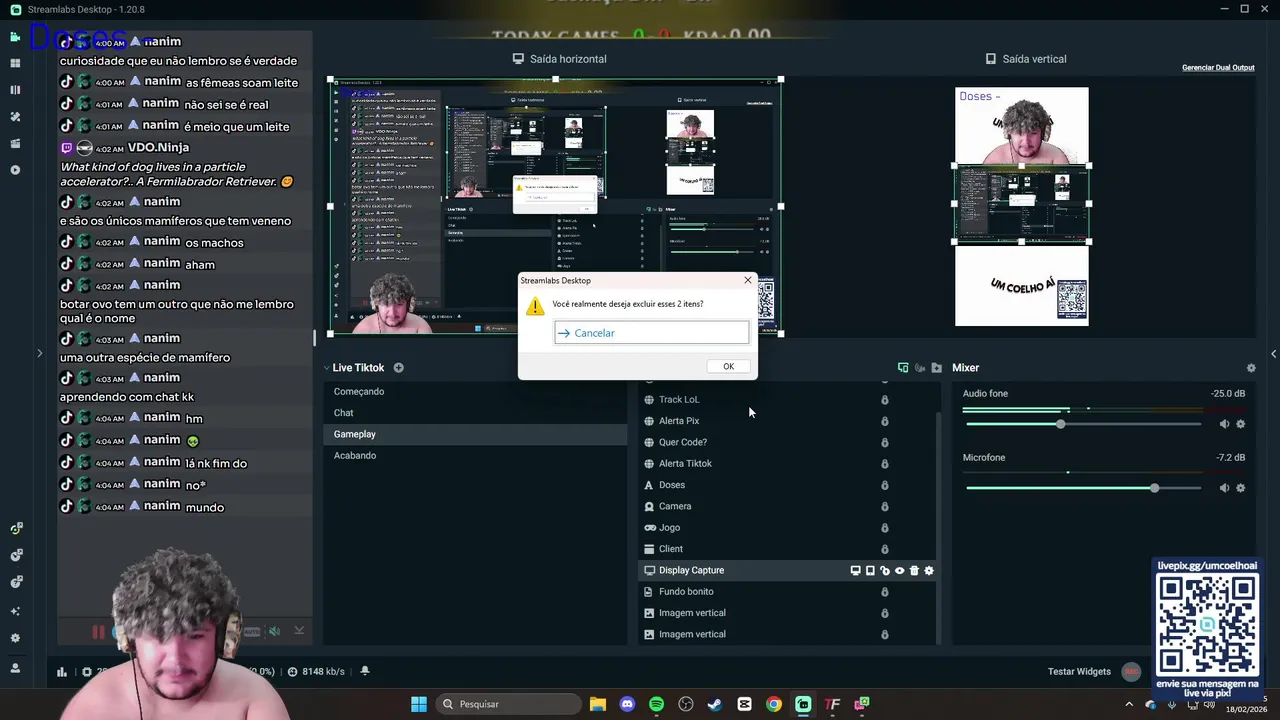Open the sparkle AI icon in sidebar
Viewport: 1280px width, 720px height.
click(x=15, y=611)
